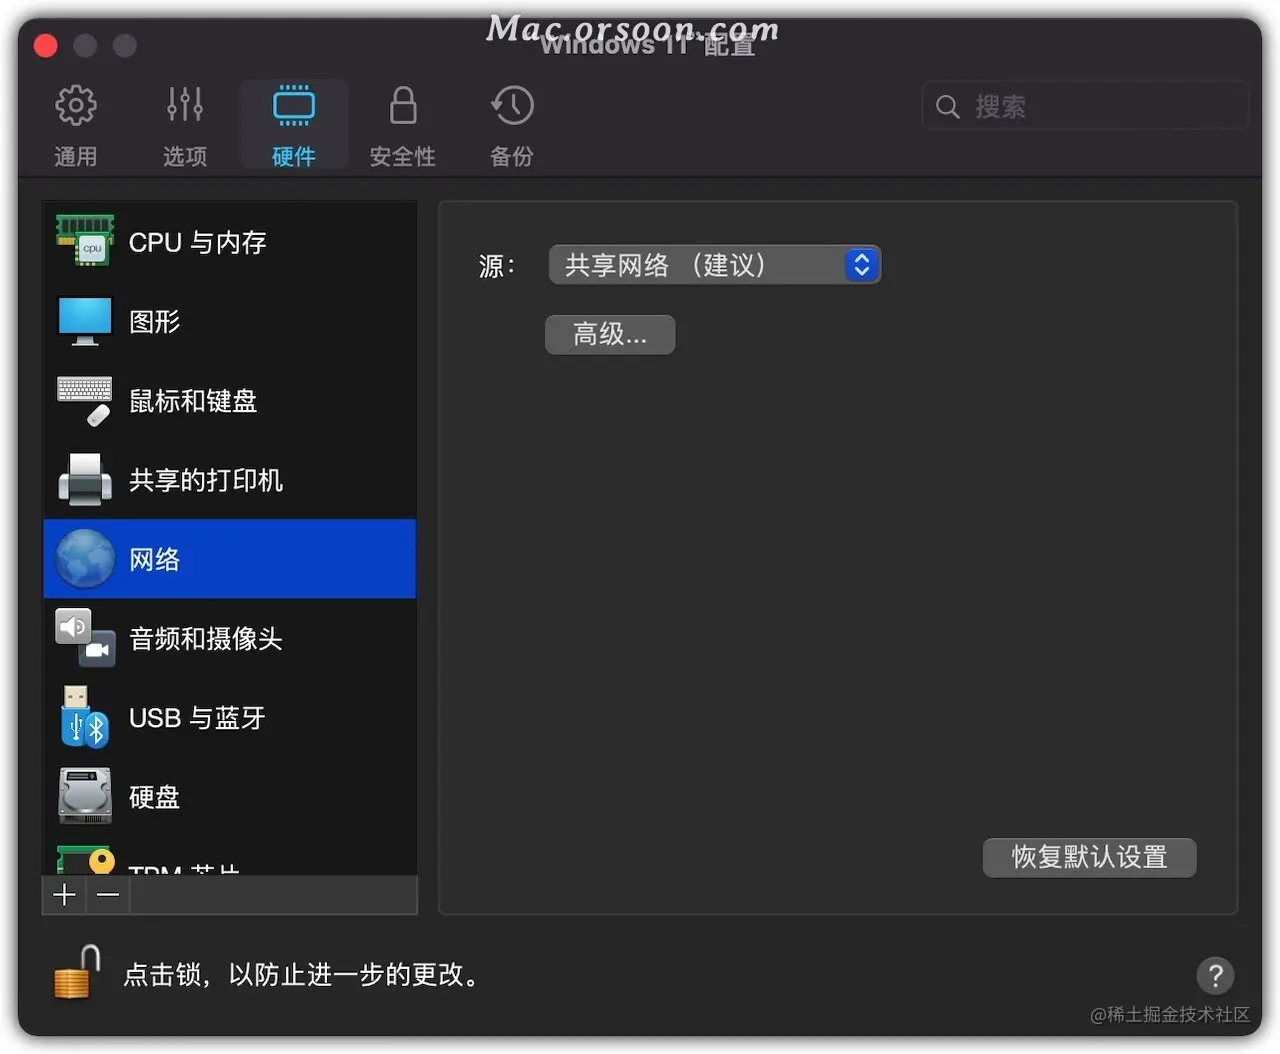Click the 图形 monitor icon

(x=85, y=321)
